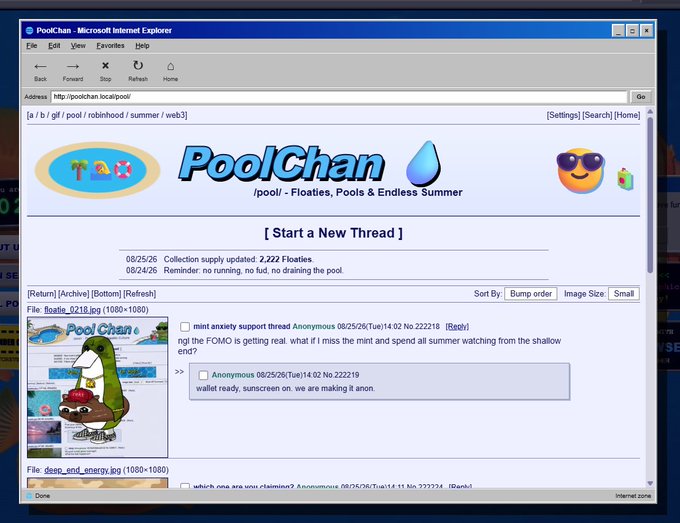Tick checkbox for 'which one are you claiming' thread
Screen dimensions: 680x523
pyautogui.click(x=185, y=486)
